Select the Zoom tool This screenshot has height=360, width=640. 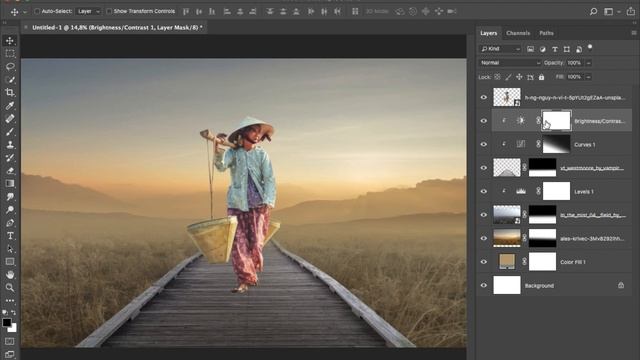tap(10, 288)
